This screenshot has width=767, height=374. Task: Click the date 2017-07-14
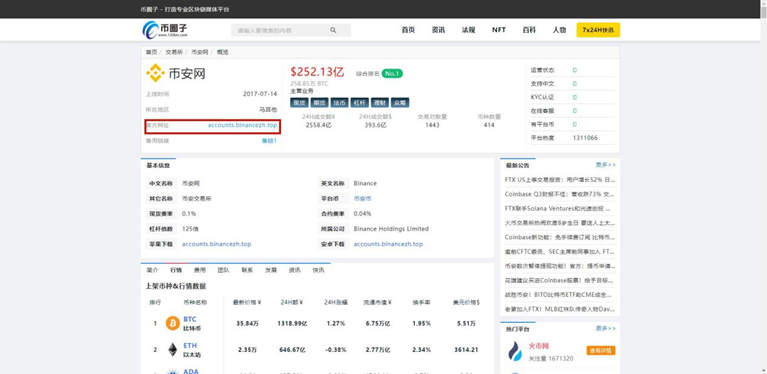tap(260, 94)
